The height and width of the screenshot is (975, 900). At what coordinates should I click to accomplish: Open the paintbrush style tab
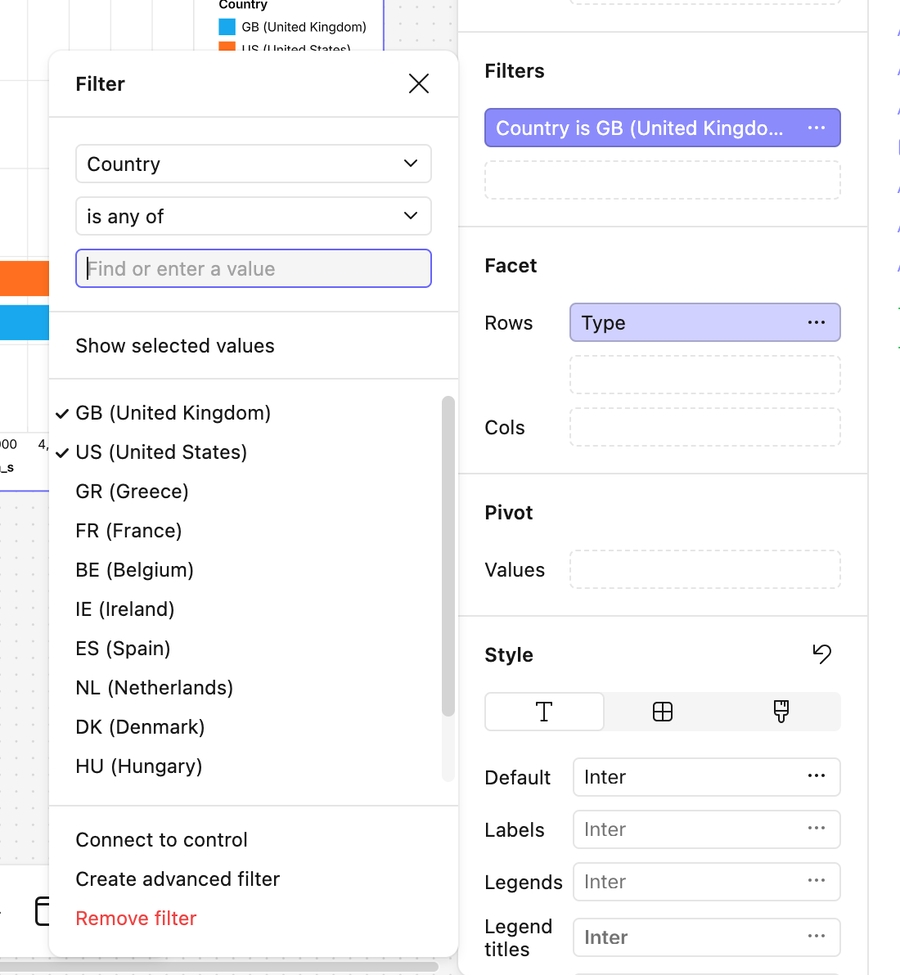point(781,712)
